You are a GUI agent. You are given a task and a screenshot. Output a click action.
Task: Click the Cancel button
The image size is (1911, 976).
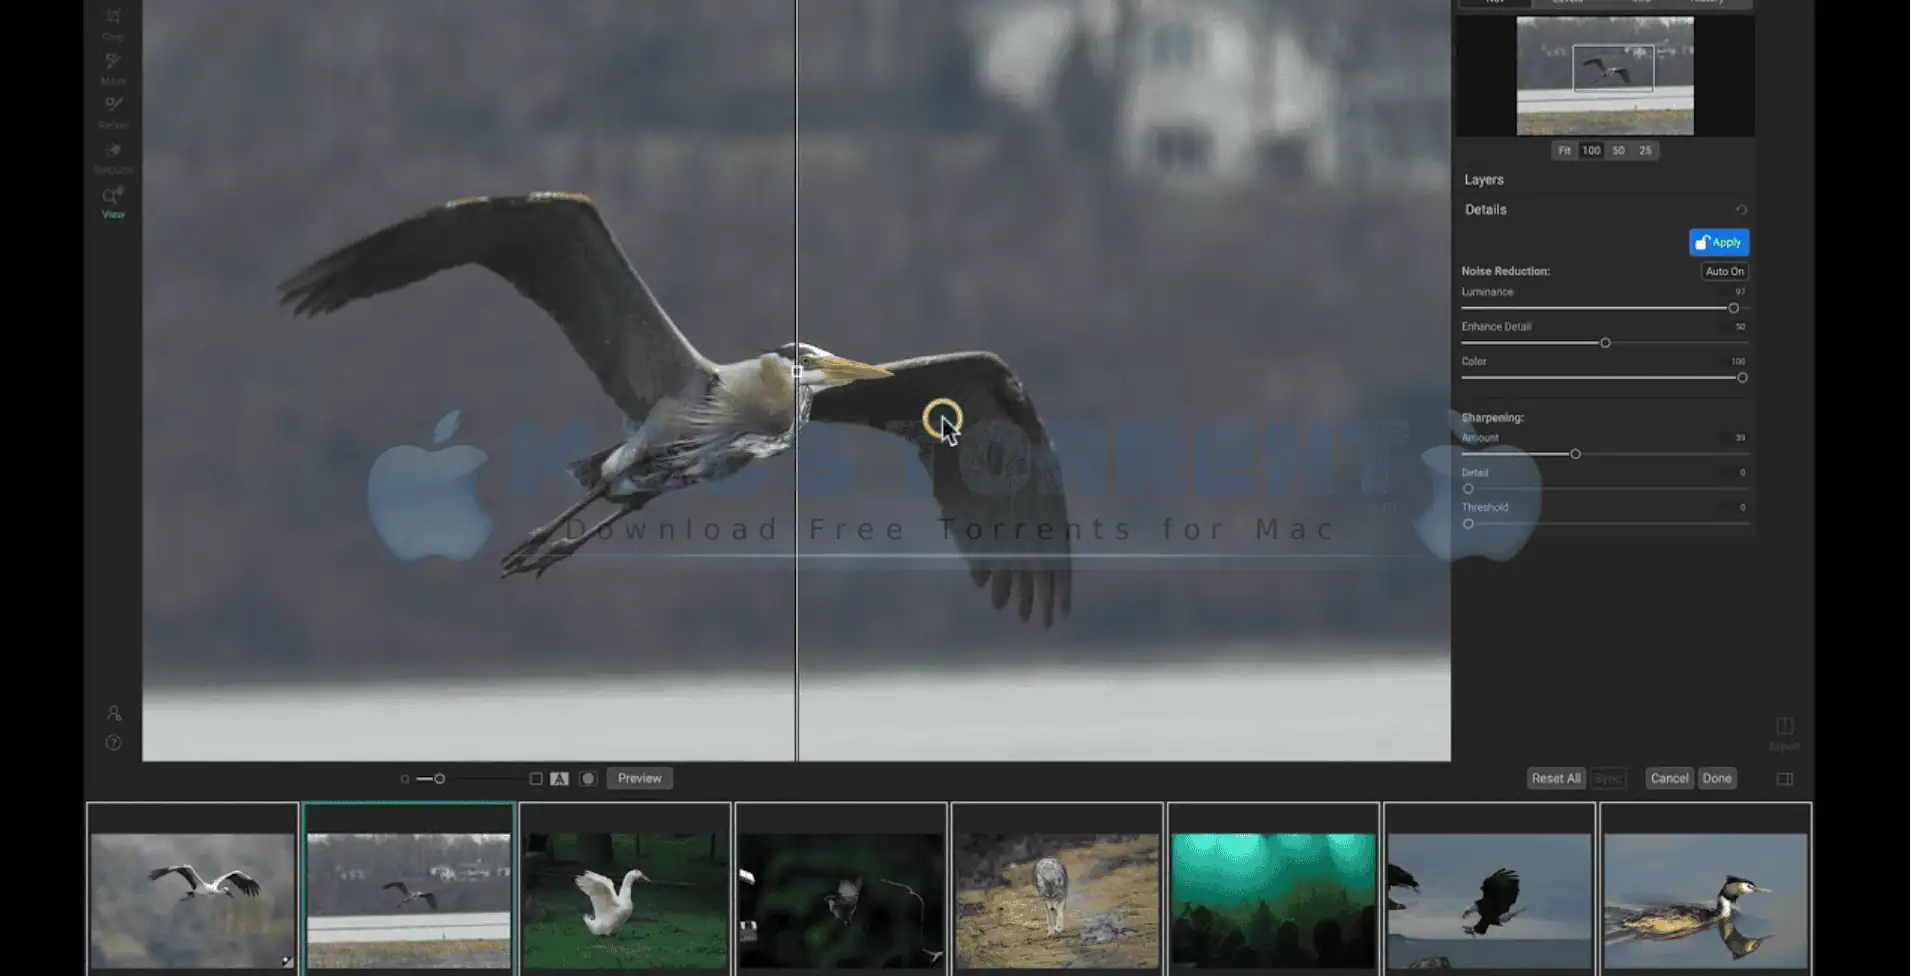pos(1669,778)
